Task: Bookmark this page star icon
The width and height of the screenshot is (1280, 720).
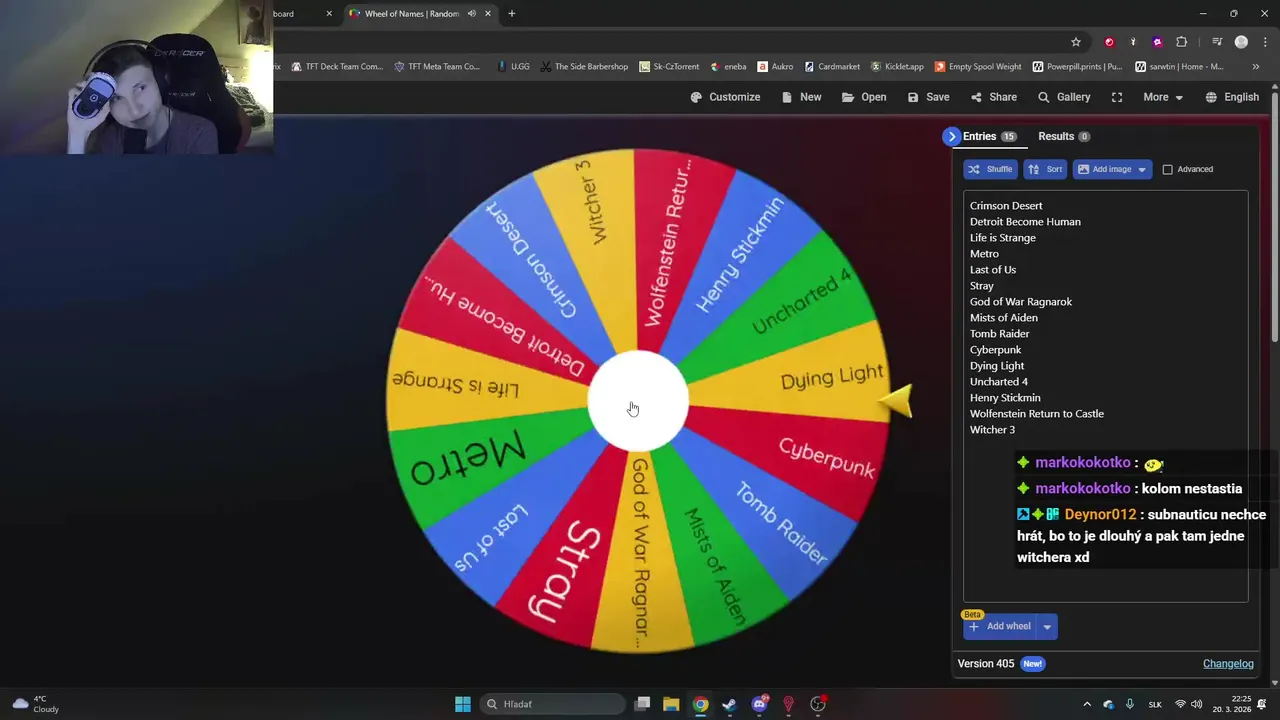Action: tap(1076, 42)
